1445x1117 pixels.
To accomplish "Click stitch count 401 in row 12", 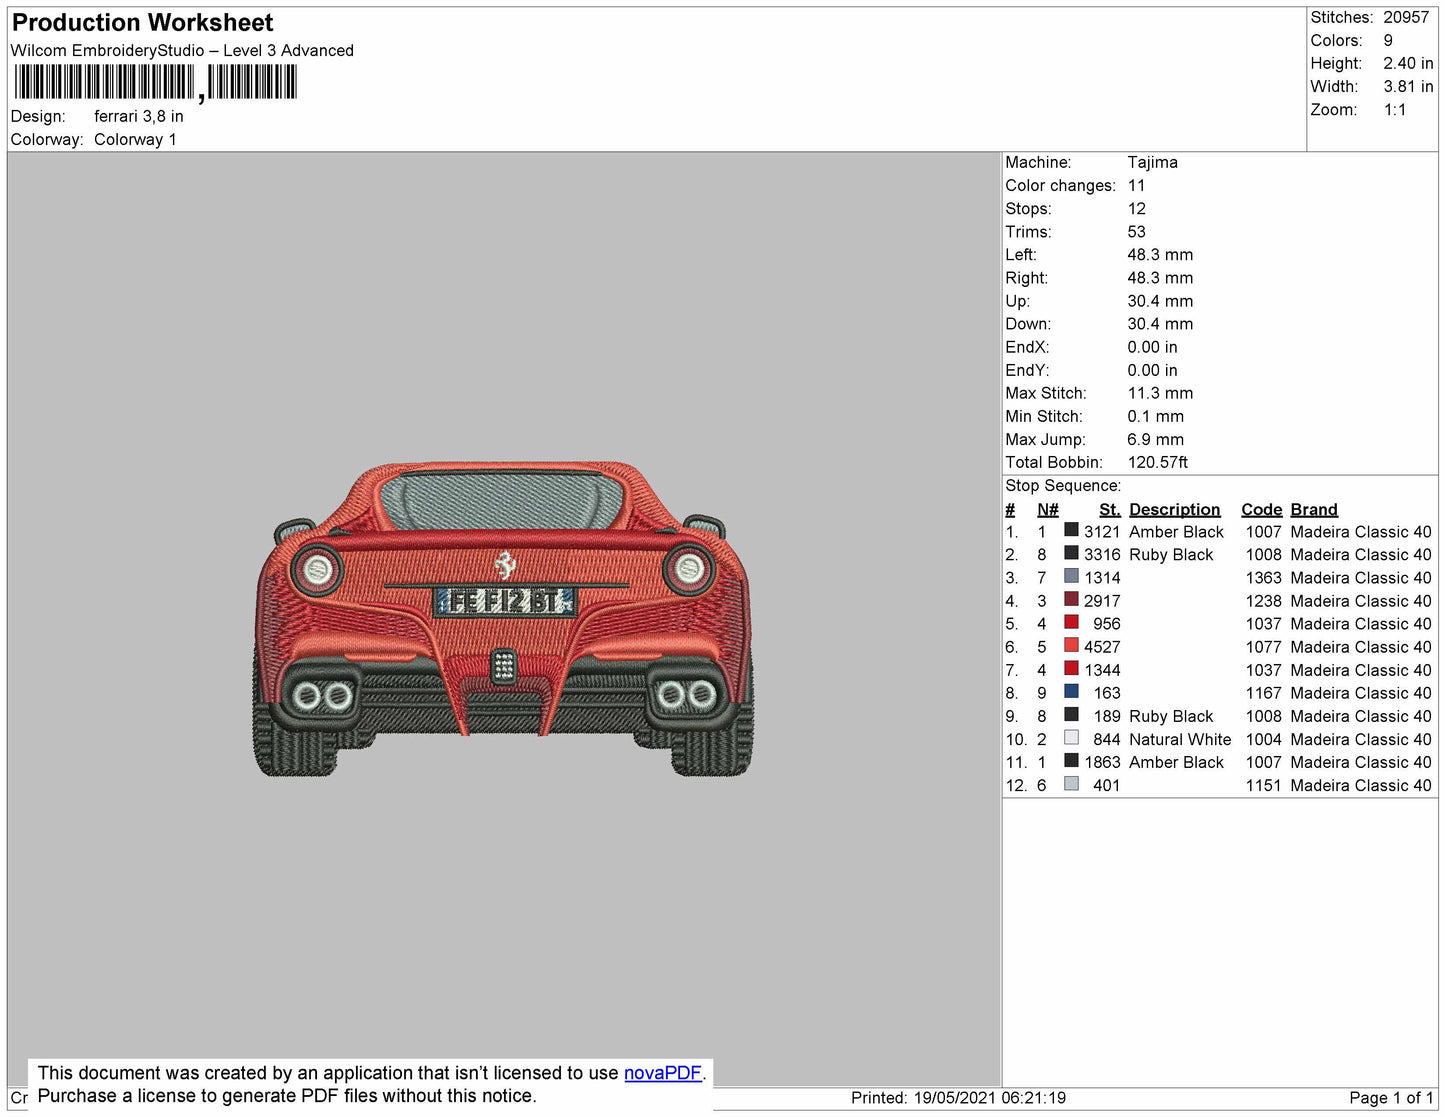I will tap(1107, 785).
